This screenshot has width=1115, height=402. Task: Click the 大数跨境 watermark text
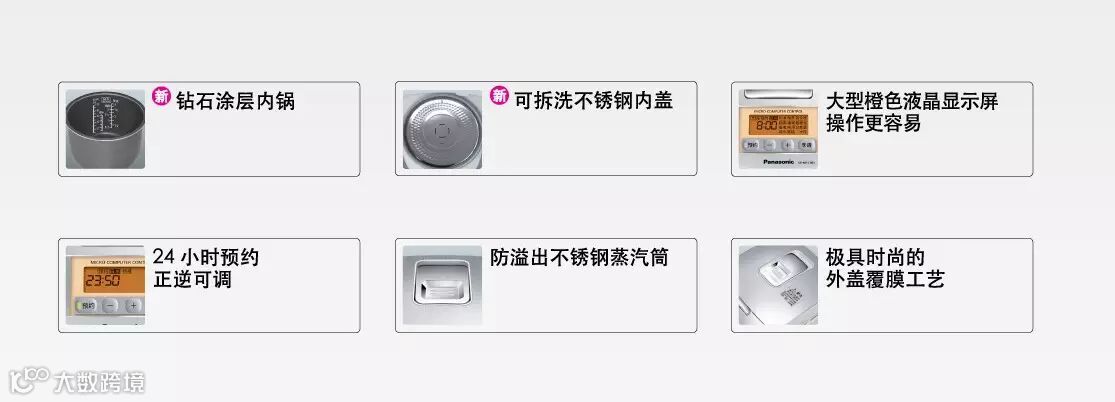pos(100,382)
